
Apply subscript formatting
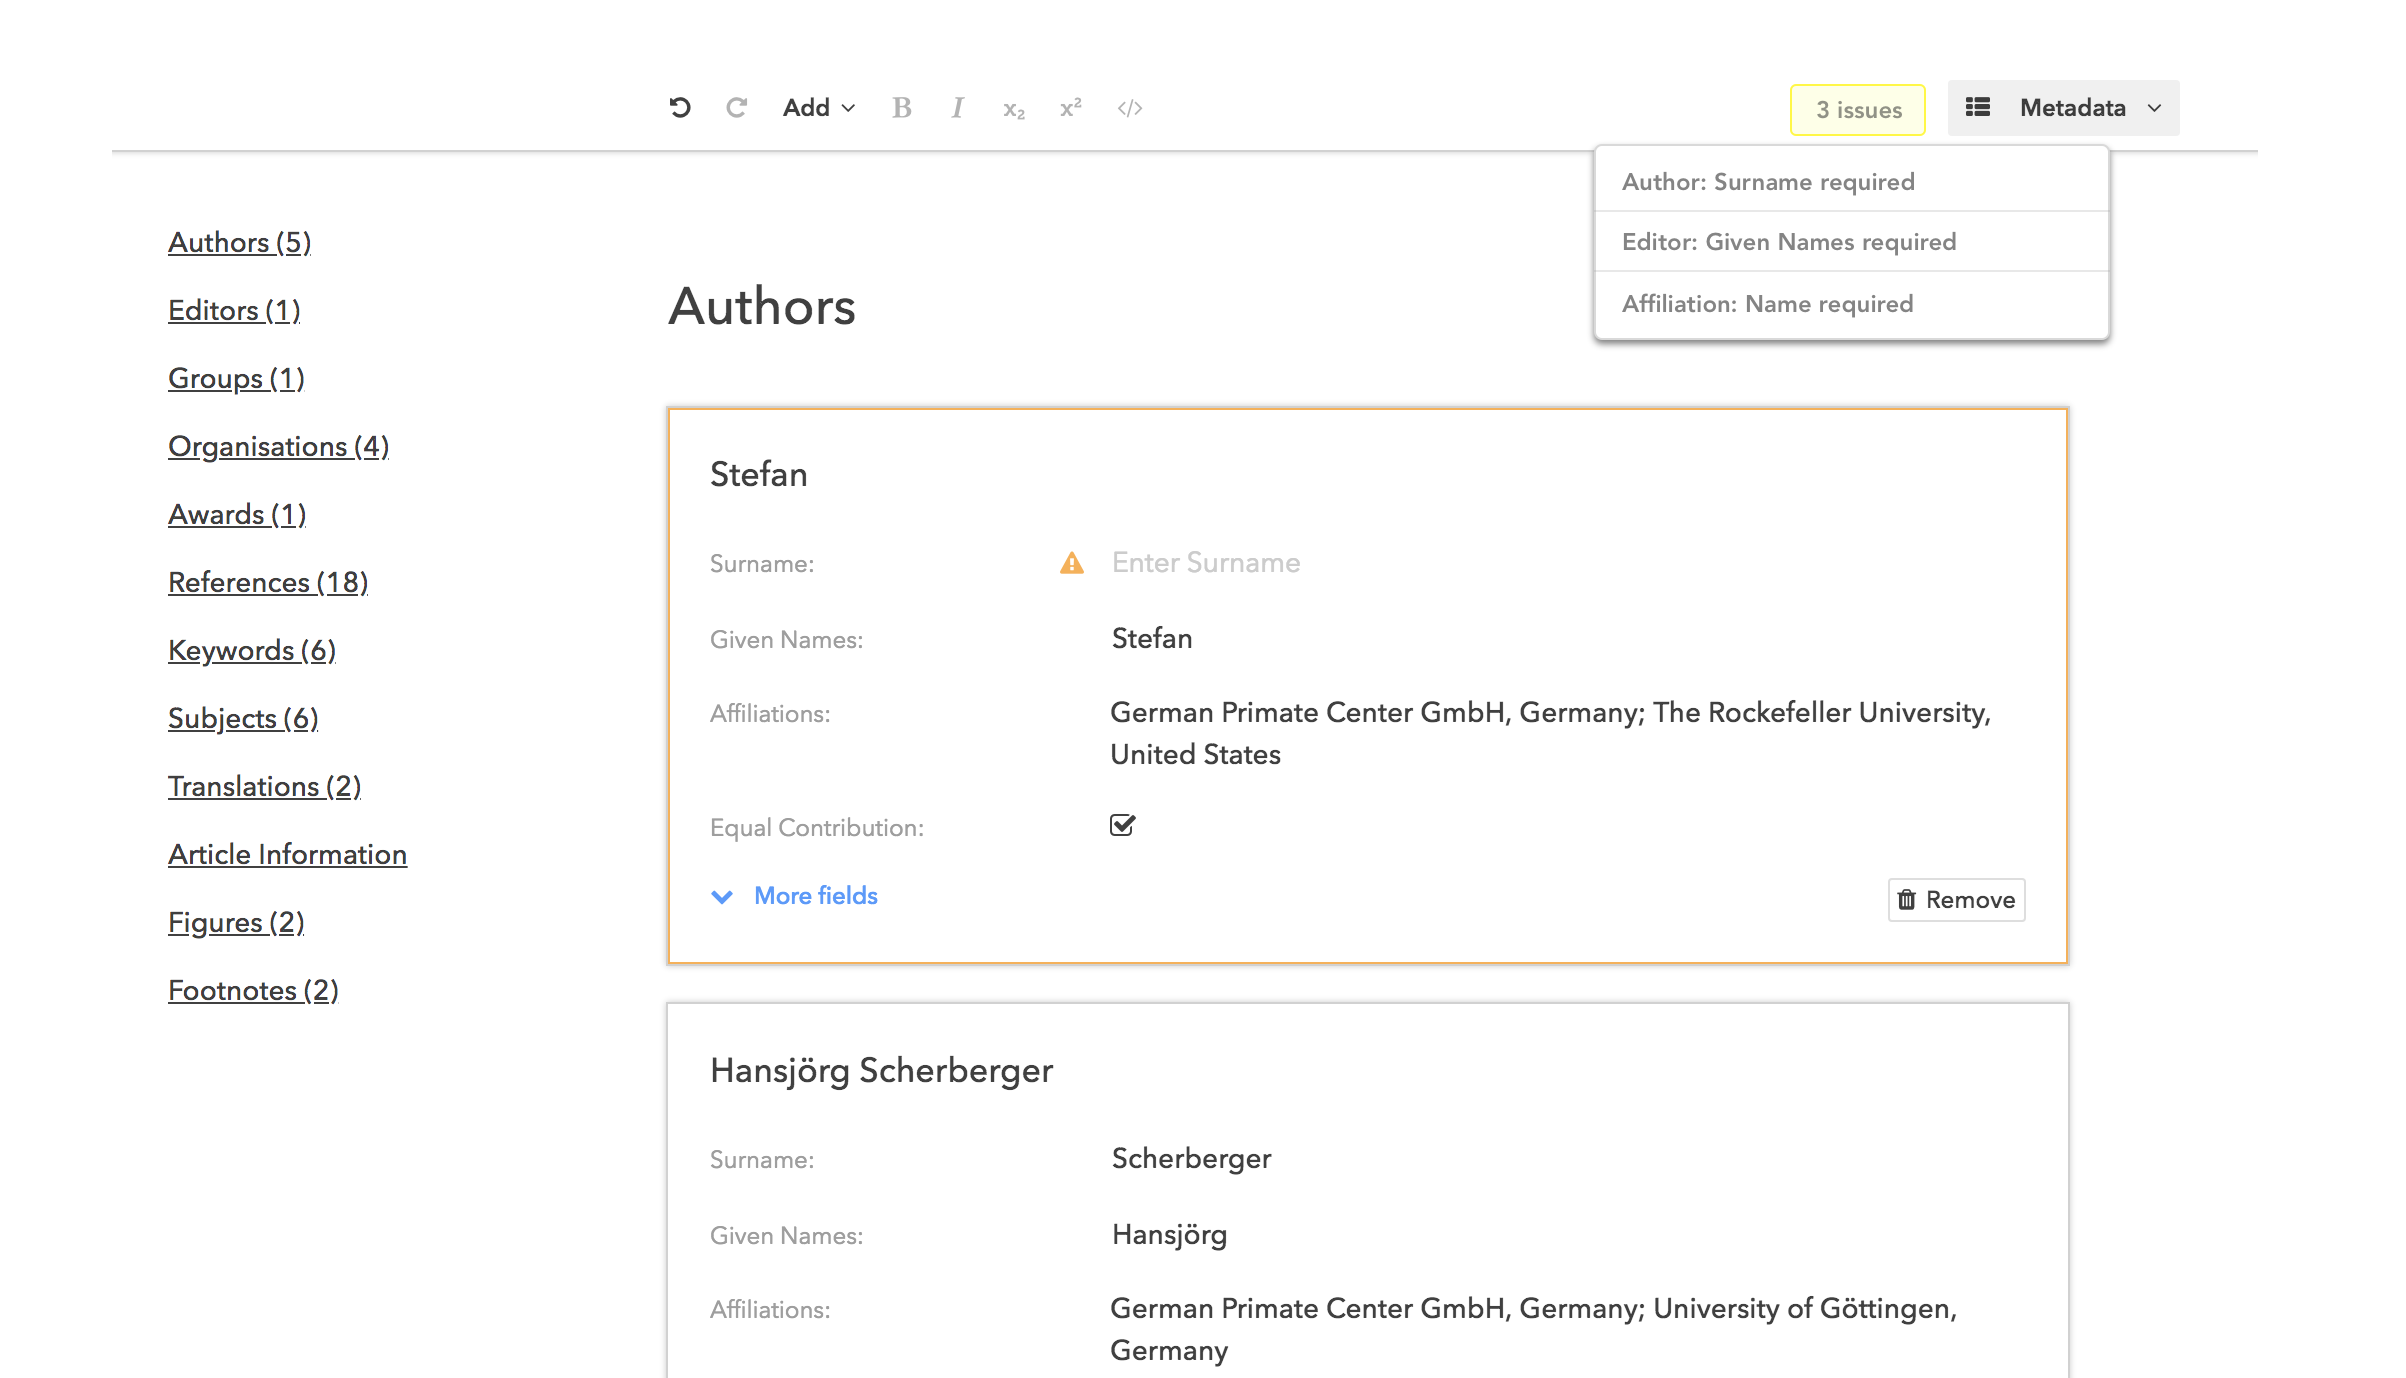click(1014, 110)
